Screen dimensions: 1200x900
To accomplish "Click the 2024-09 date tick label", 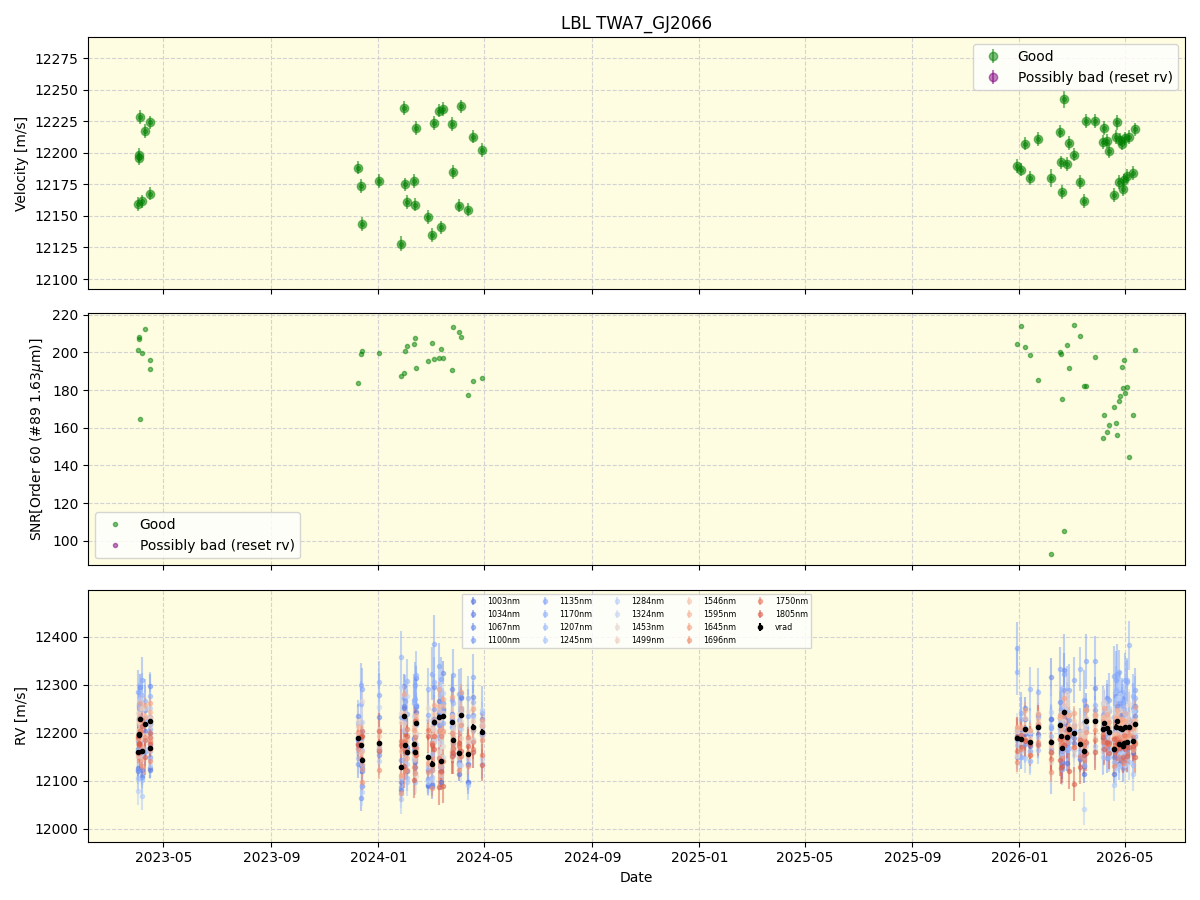I will coord(592,856).
